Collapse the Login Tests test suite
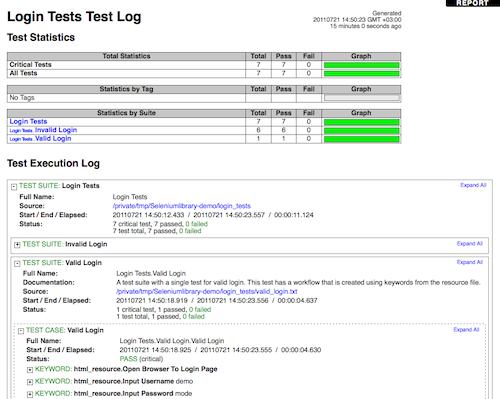 pos(14,187)
